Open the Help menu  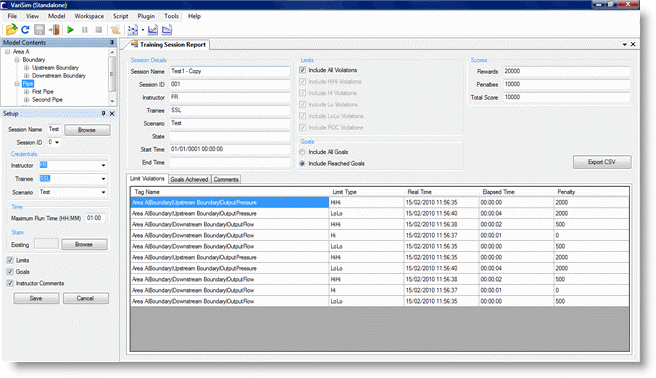[x=194, y=16]
